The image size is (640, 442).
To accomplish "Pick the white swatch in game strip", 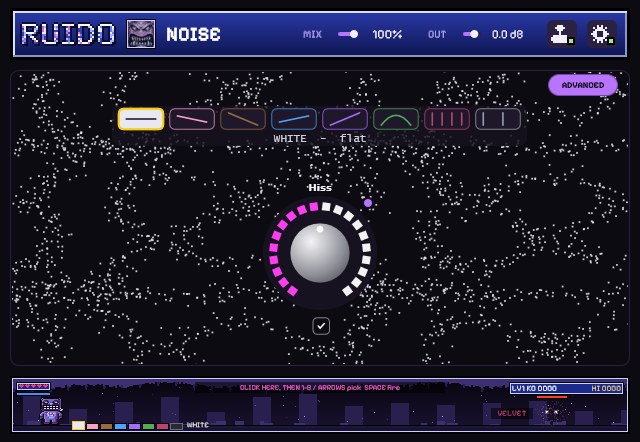I will coord(78,426).
